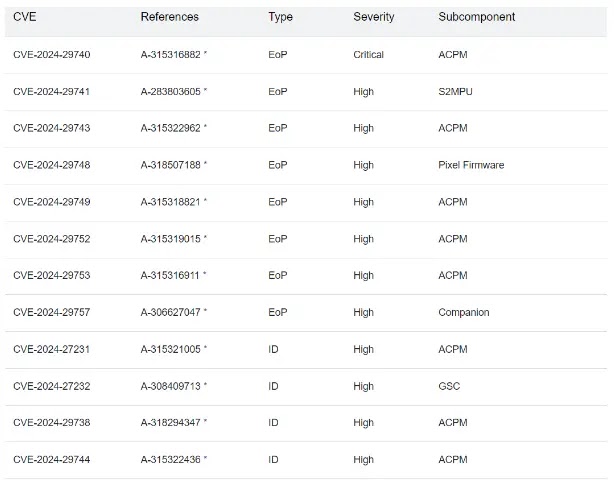Click the Subcomponent column header
The height and width of the screenshot is (484, 614).
tap(477, 17)
